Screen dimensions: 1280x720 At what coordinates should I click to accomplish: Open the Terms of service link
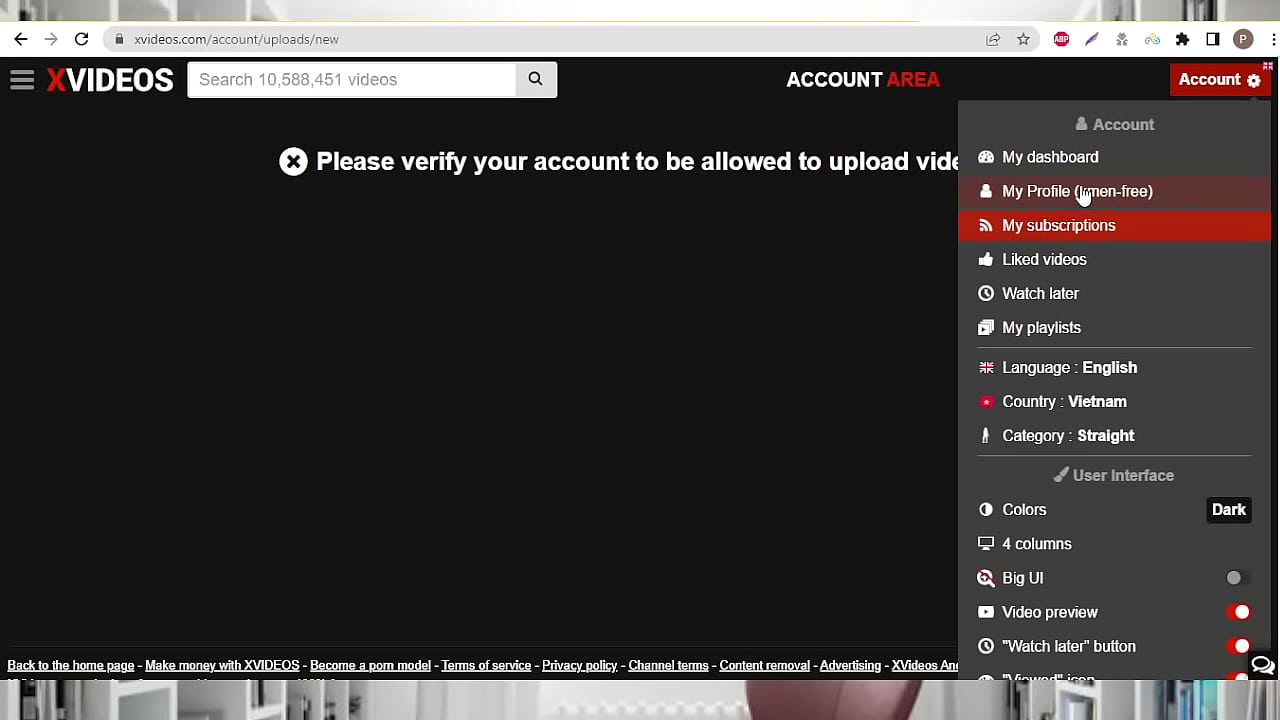pyautogui.click(x=486, y=665)
